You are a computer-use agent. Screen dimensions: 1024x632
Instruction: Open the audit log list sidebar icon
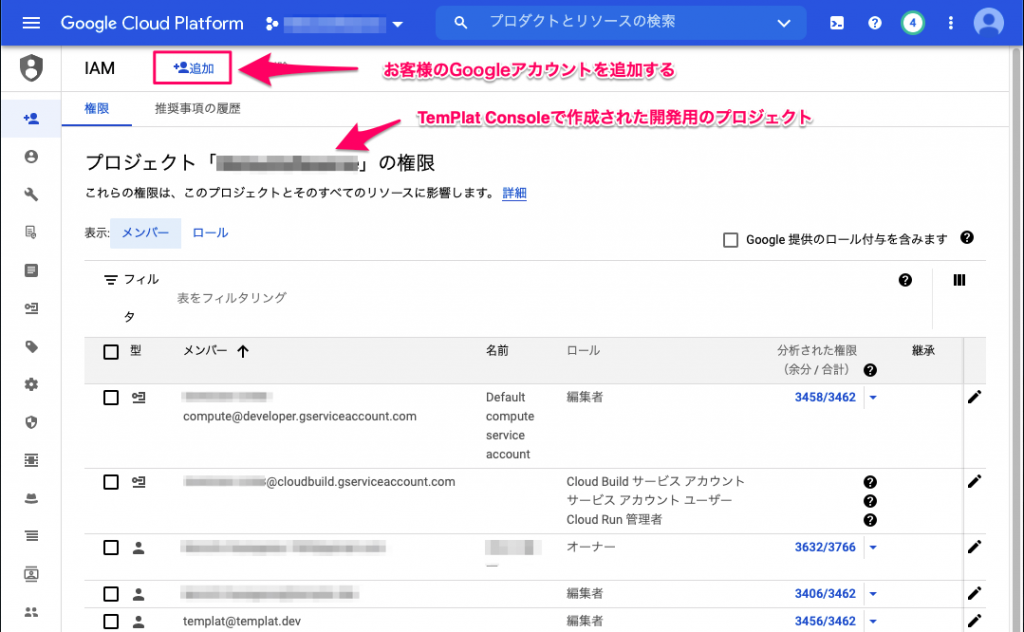tap(31, 270)
